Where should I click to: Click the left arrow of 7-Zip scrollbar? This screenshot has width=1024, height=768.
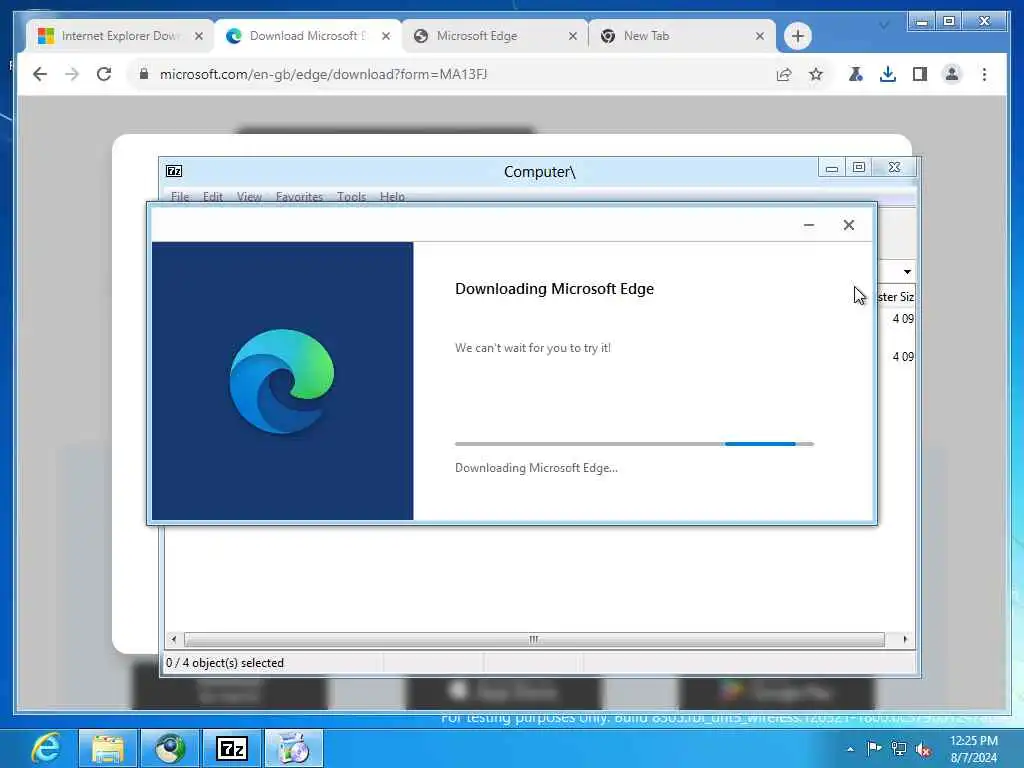174,639
